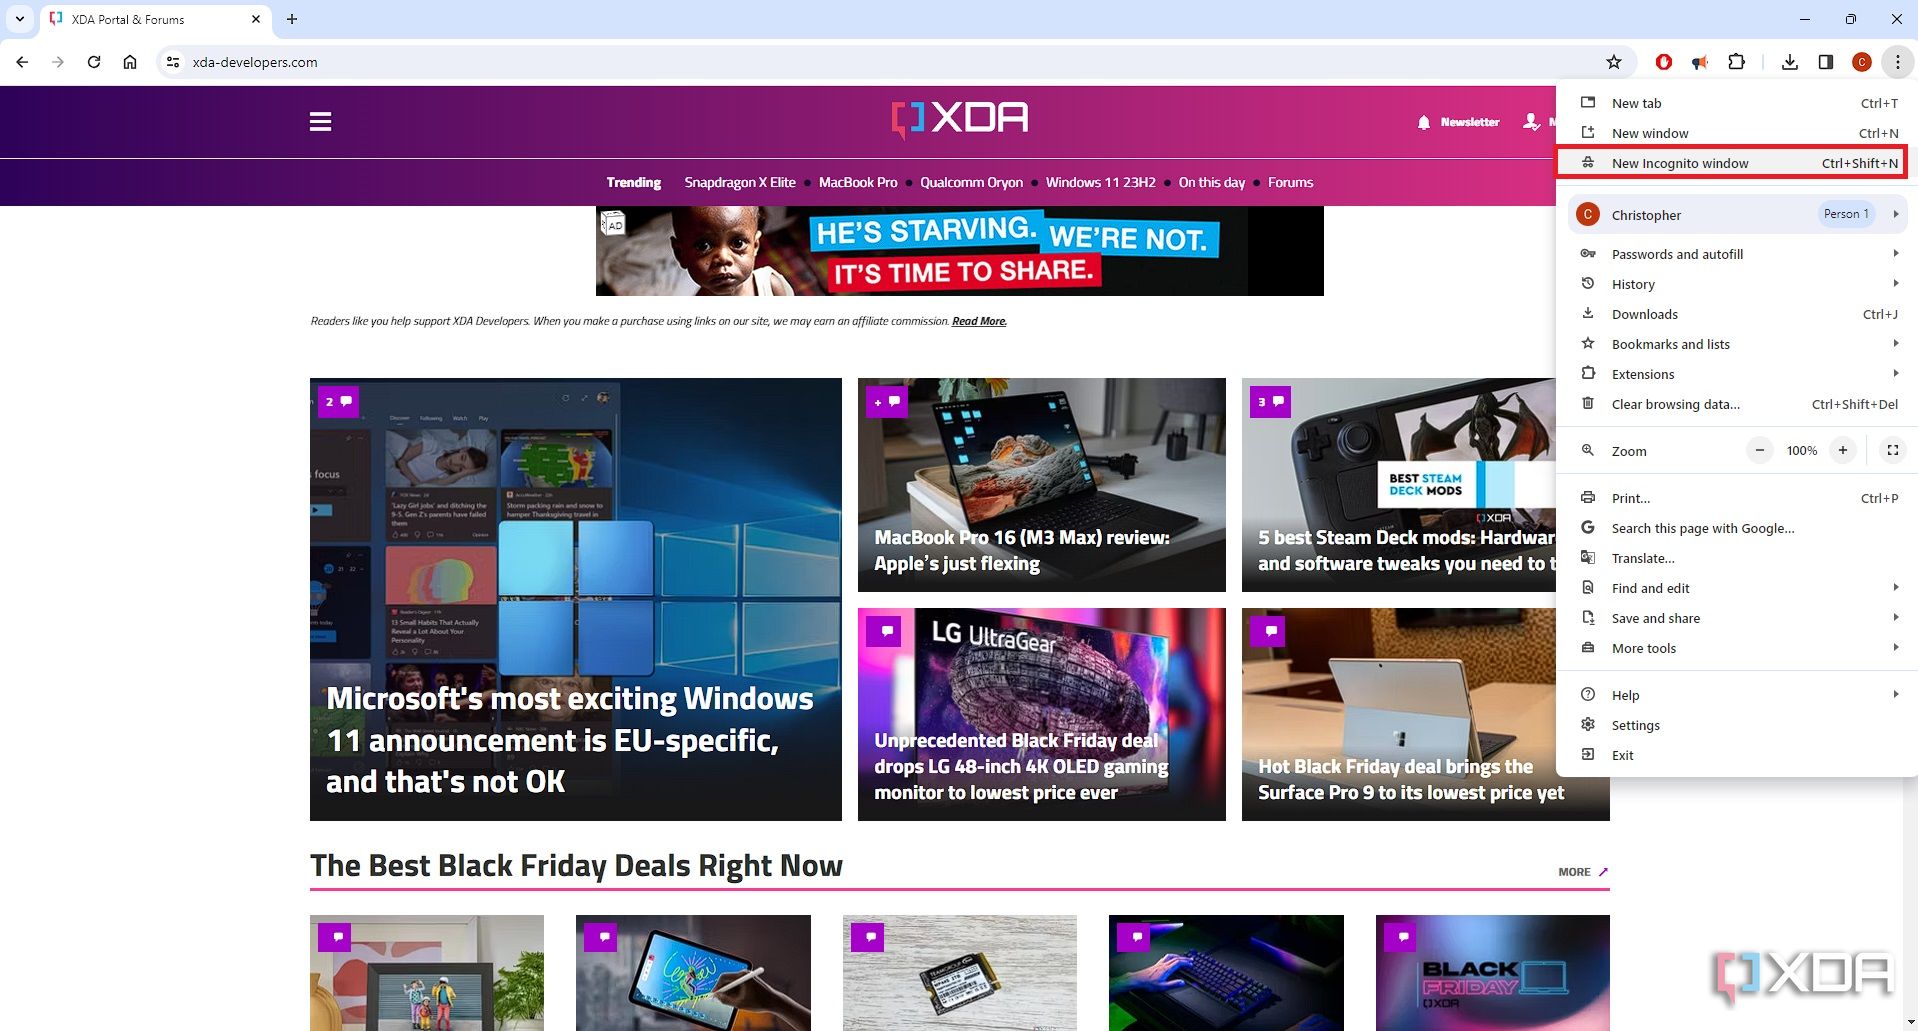Click the user account icon on XDA header
Image resolution: width=1918 pixels, height=1031 pixels.
click(x=1531, y=122)
